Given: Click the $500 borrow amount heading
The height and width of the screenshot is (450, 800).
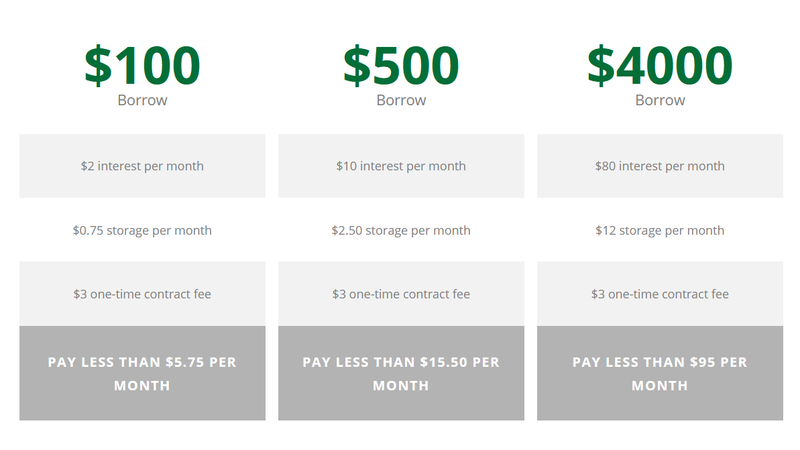Looking at the screenshot, I should point(401,65).
